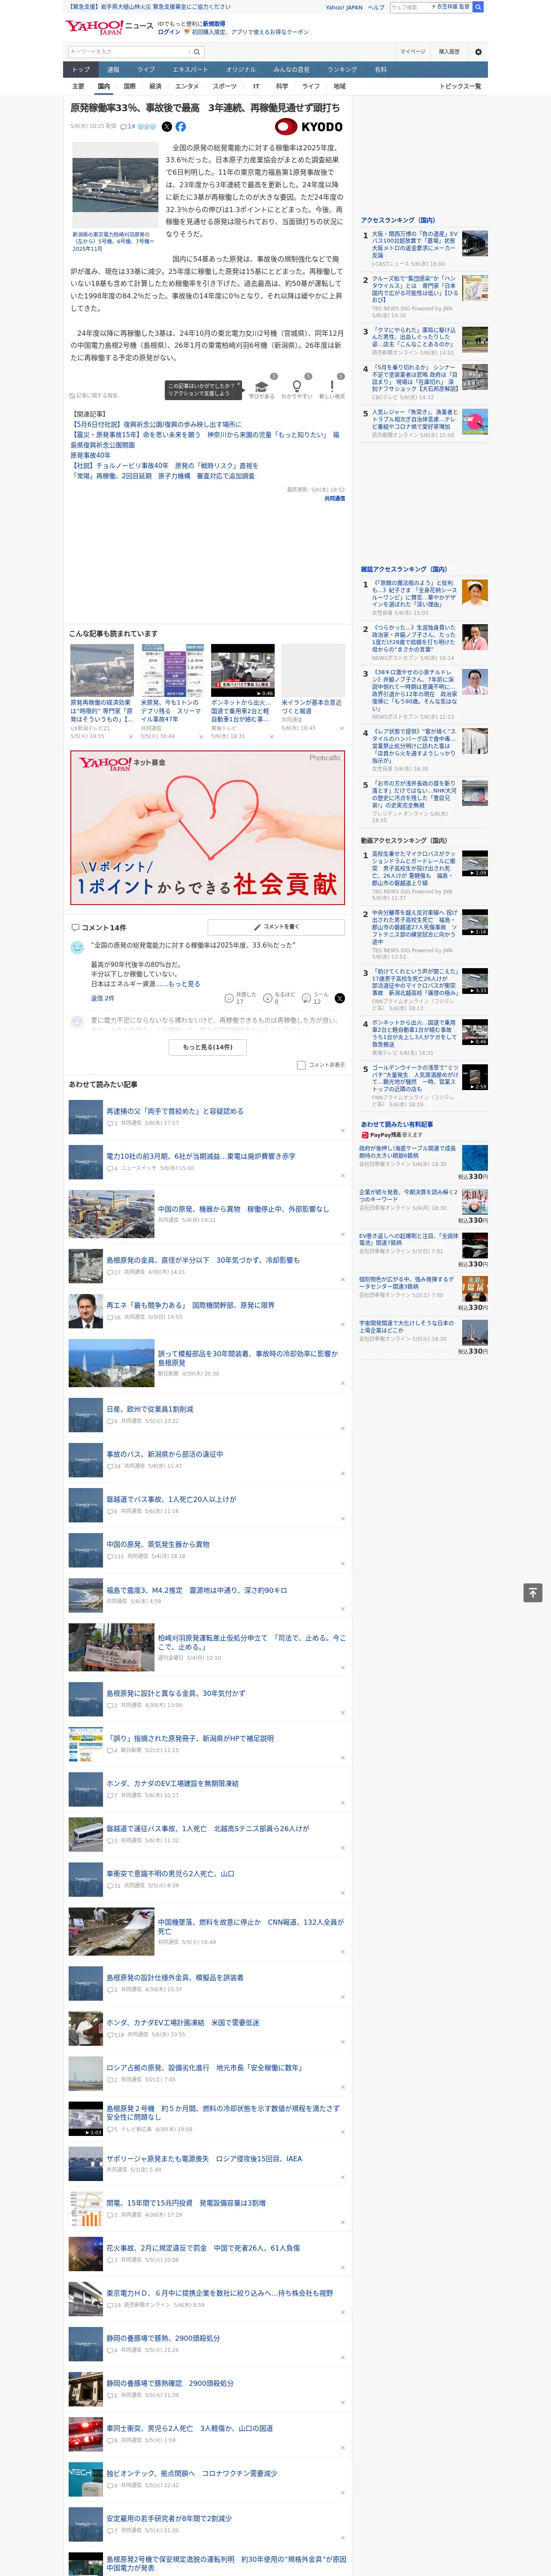Select the 国内 category
This screenshot has width=551, height=2576.
pyautogui.click(x=104, y=87)
